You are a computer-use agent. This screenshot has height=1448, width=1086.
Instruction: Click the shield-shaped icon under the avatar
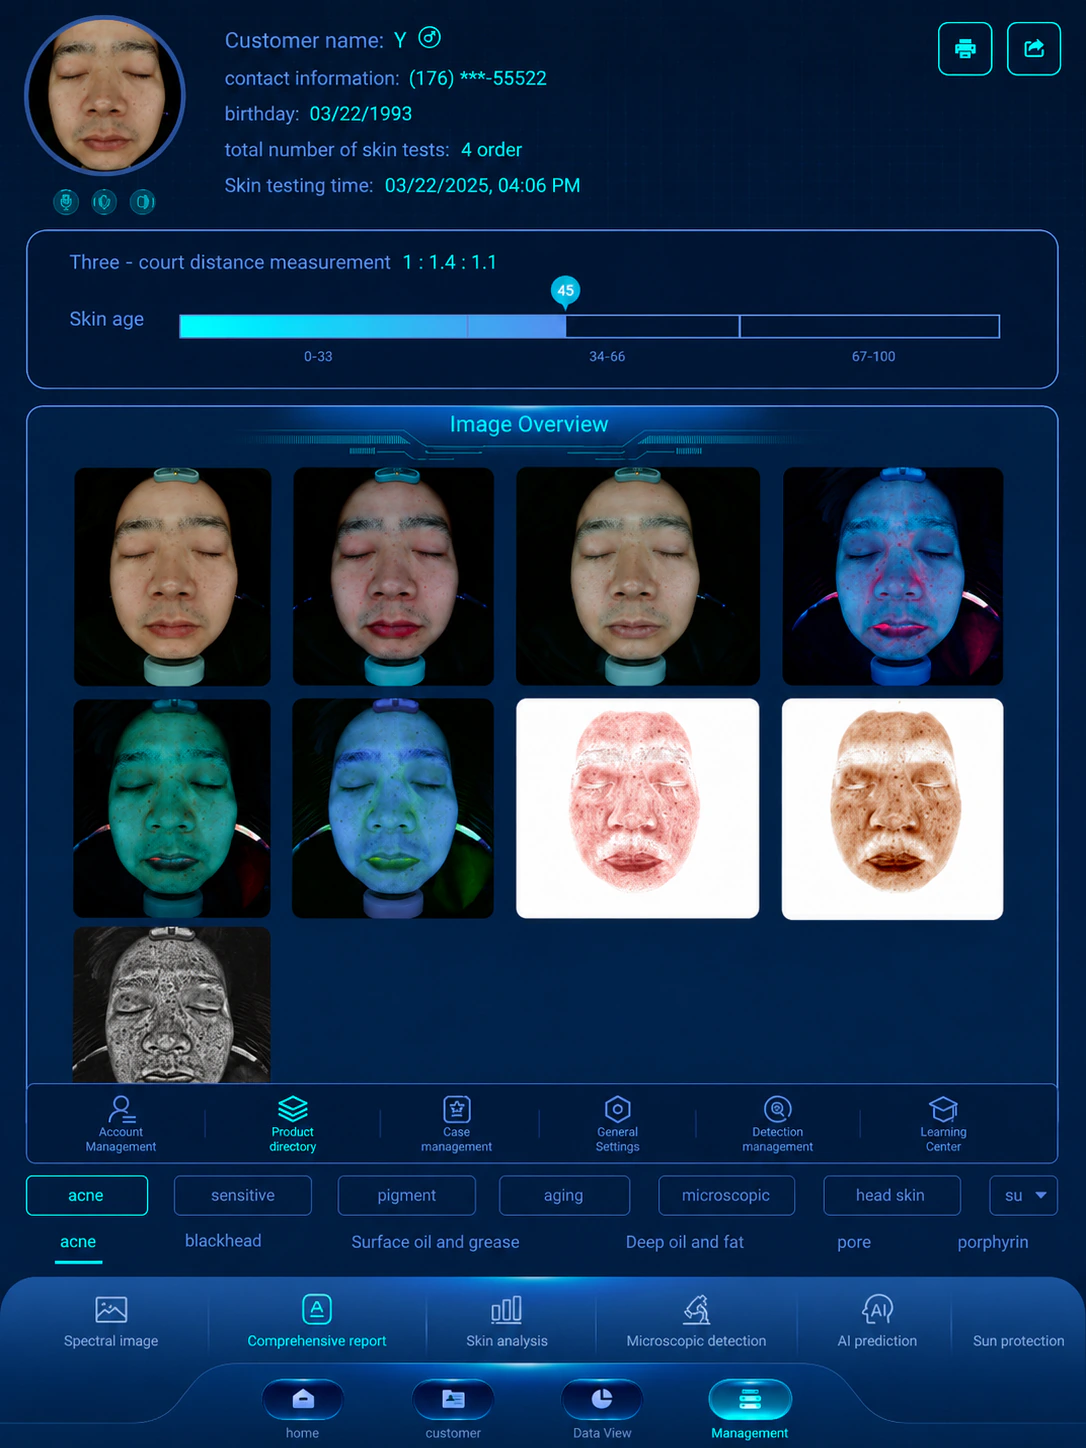pyautogui.click(x=104, y=202)
